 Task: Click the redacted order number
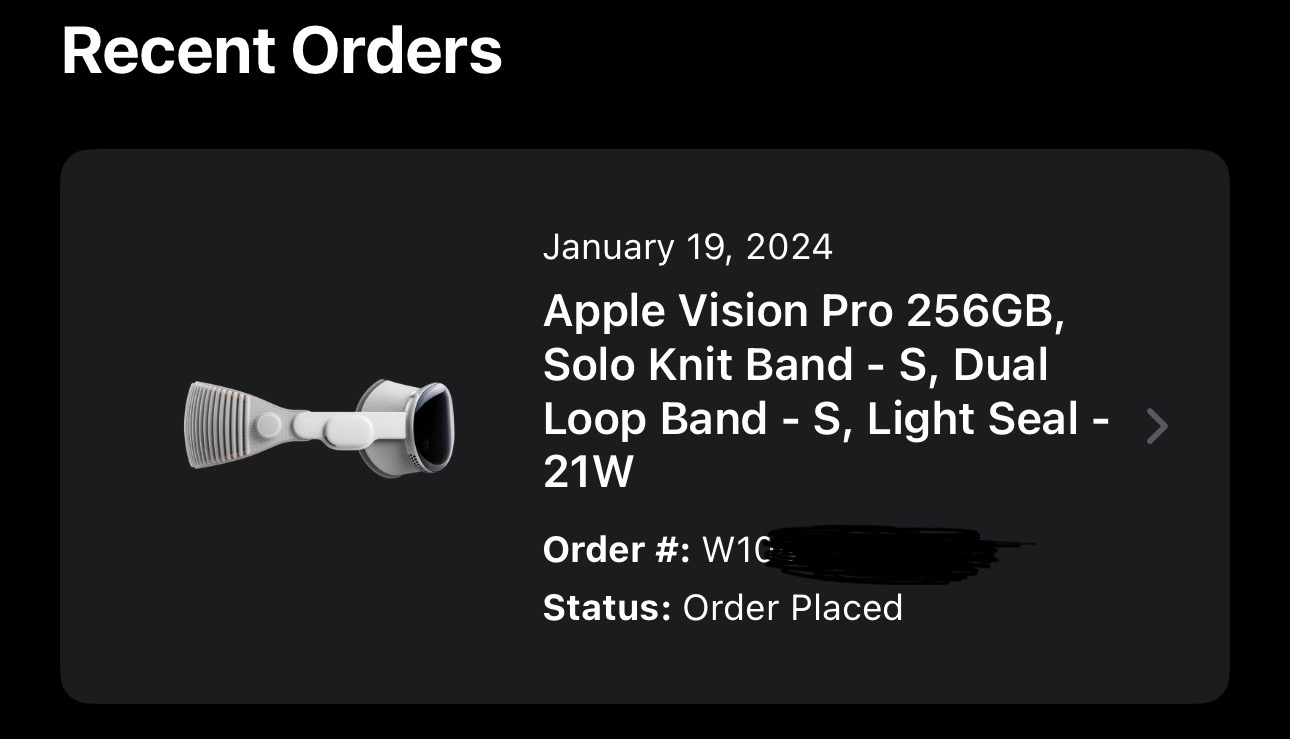(900, 553)
